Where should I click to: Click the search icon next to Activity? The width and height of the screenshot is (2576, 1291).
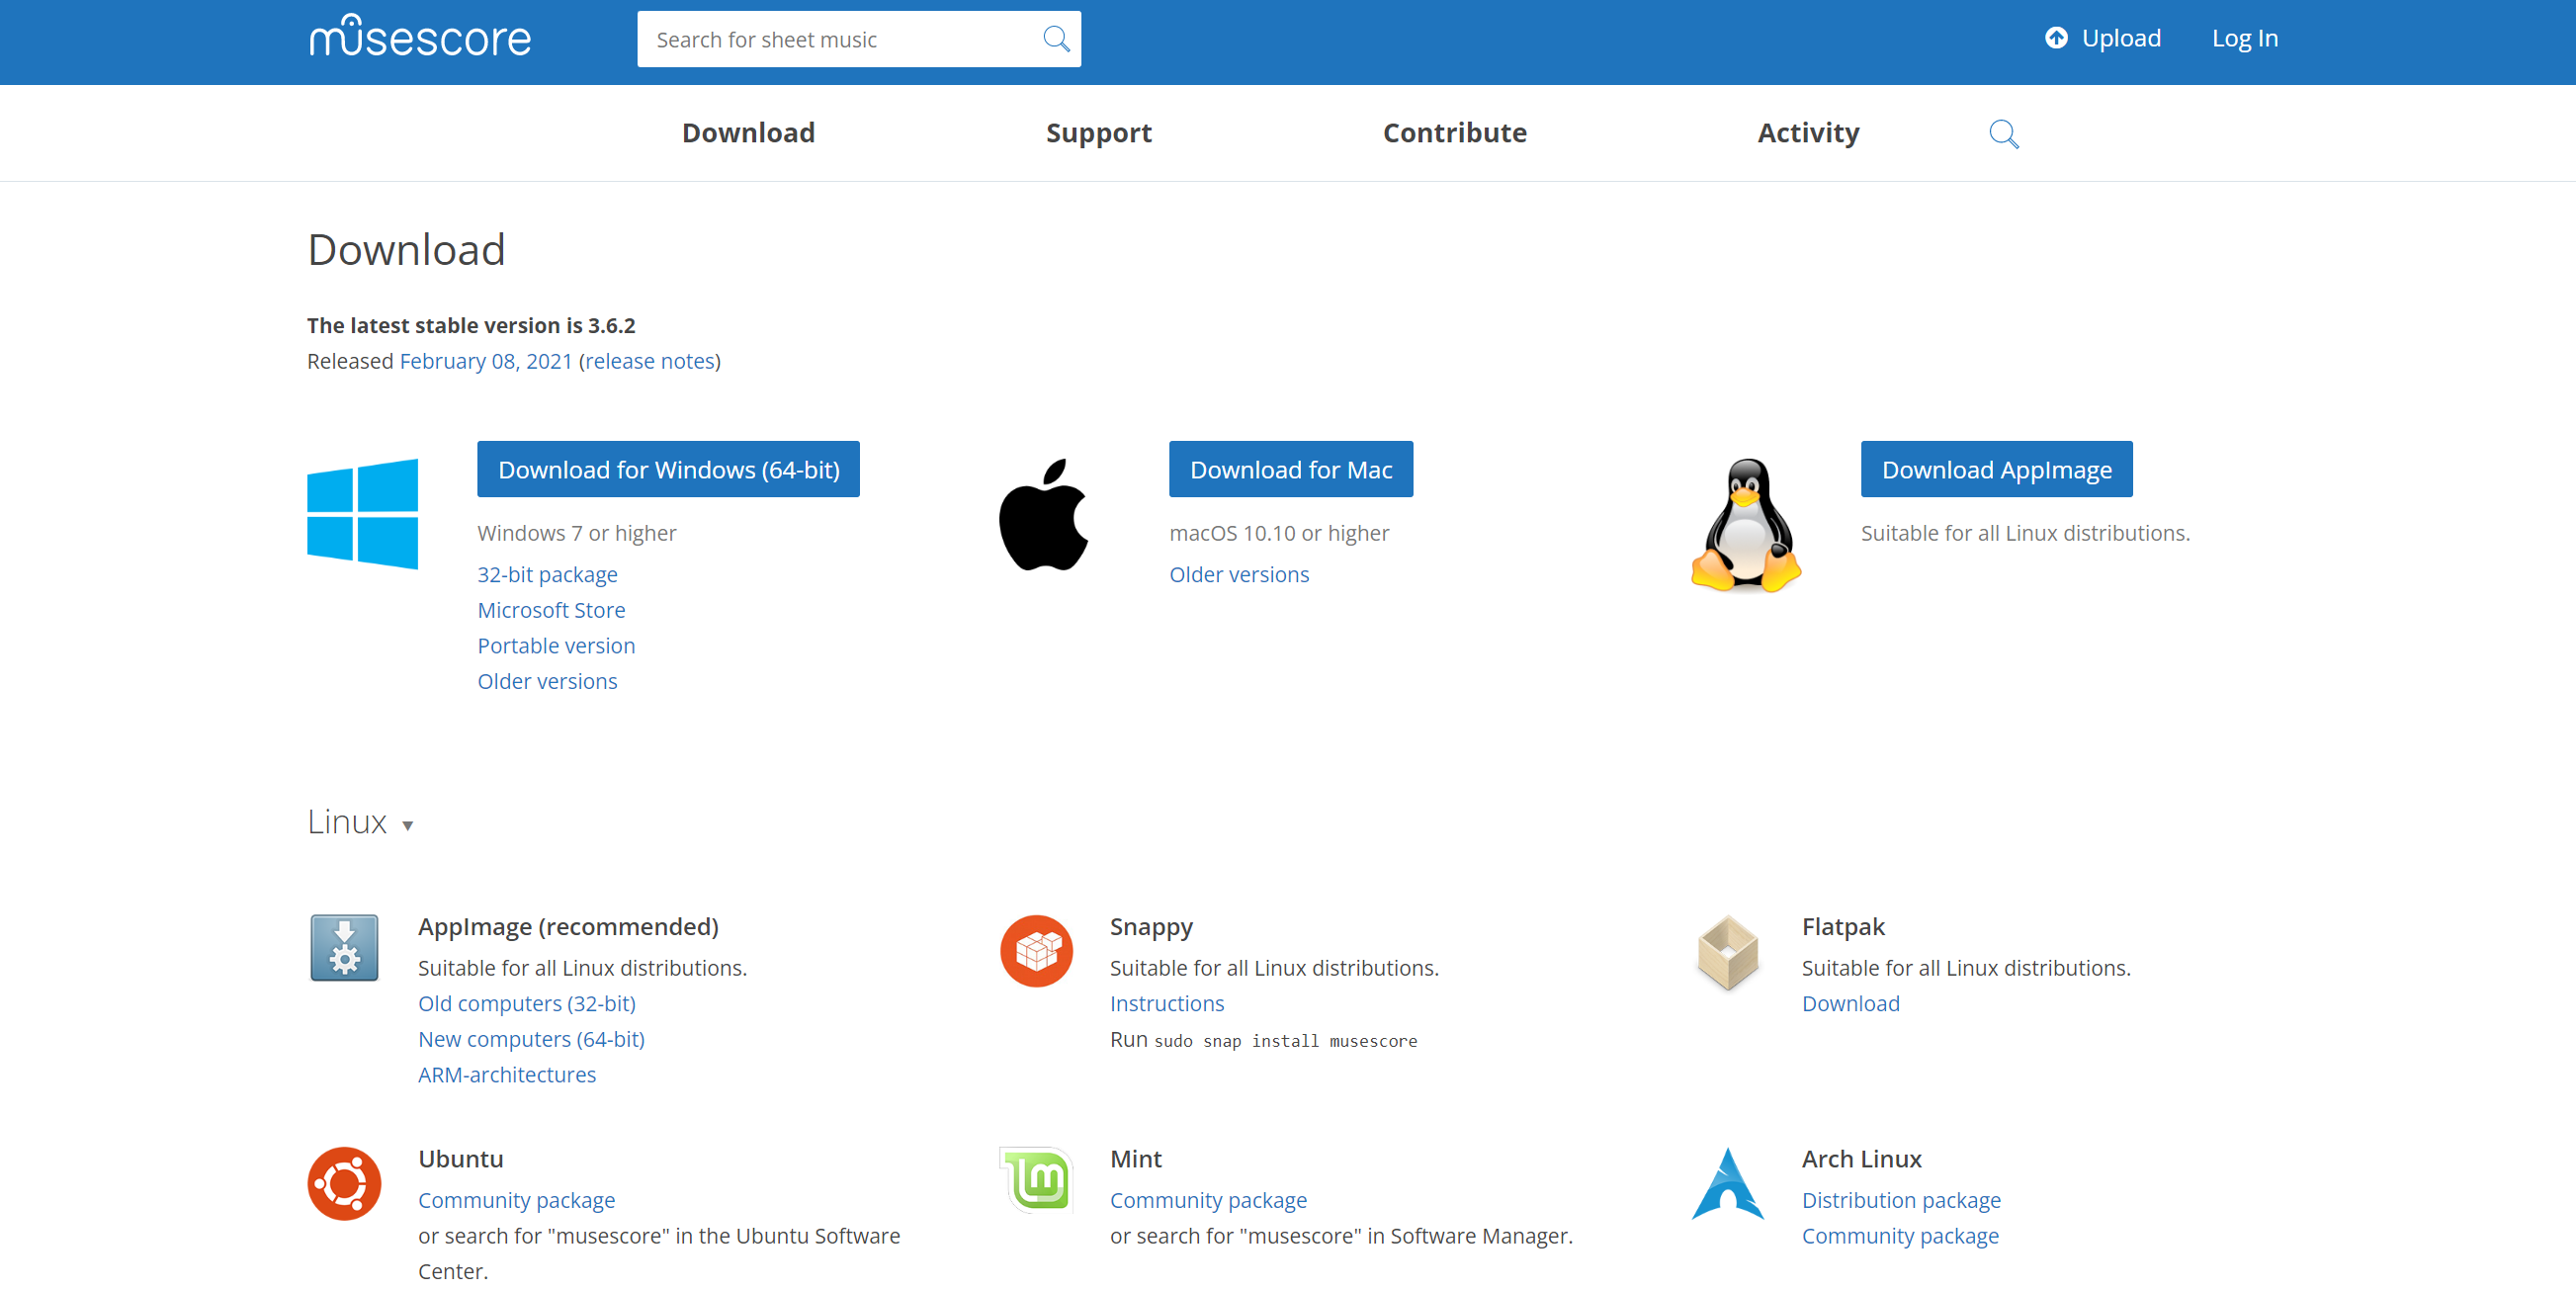(2003, 133)
